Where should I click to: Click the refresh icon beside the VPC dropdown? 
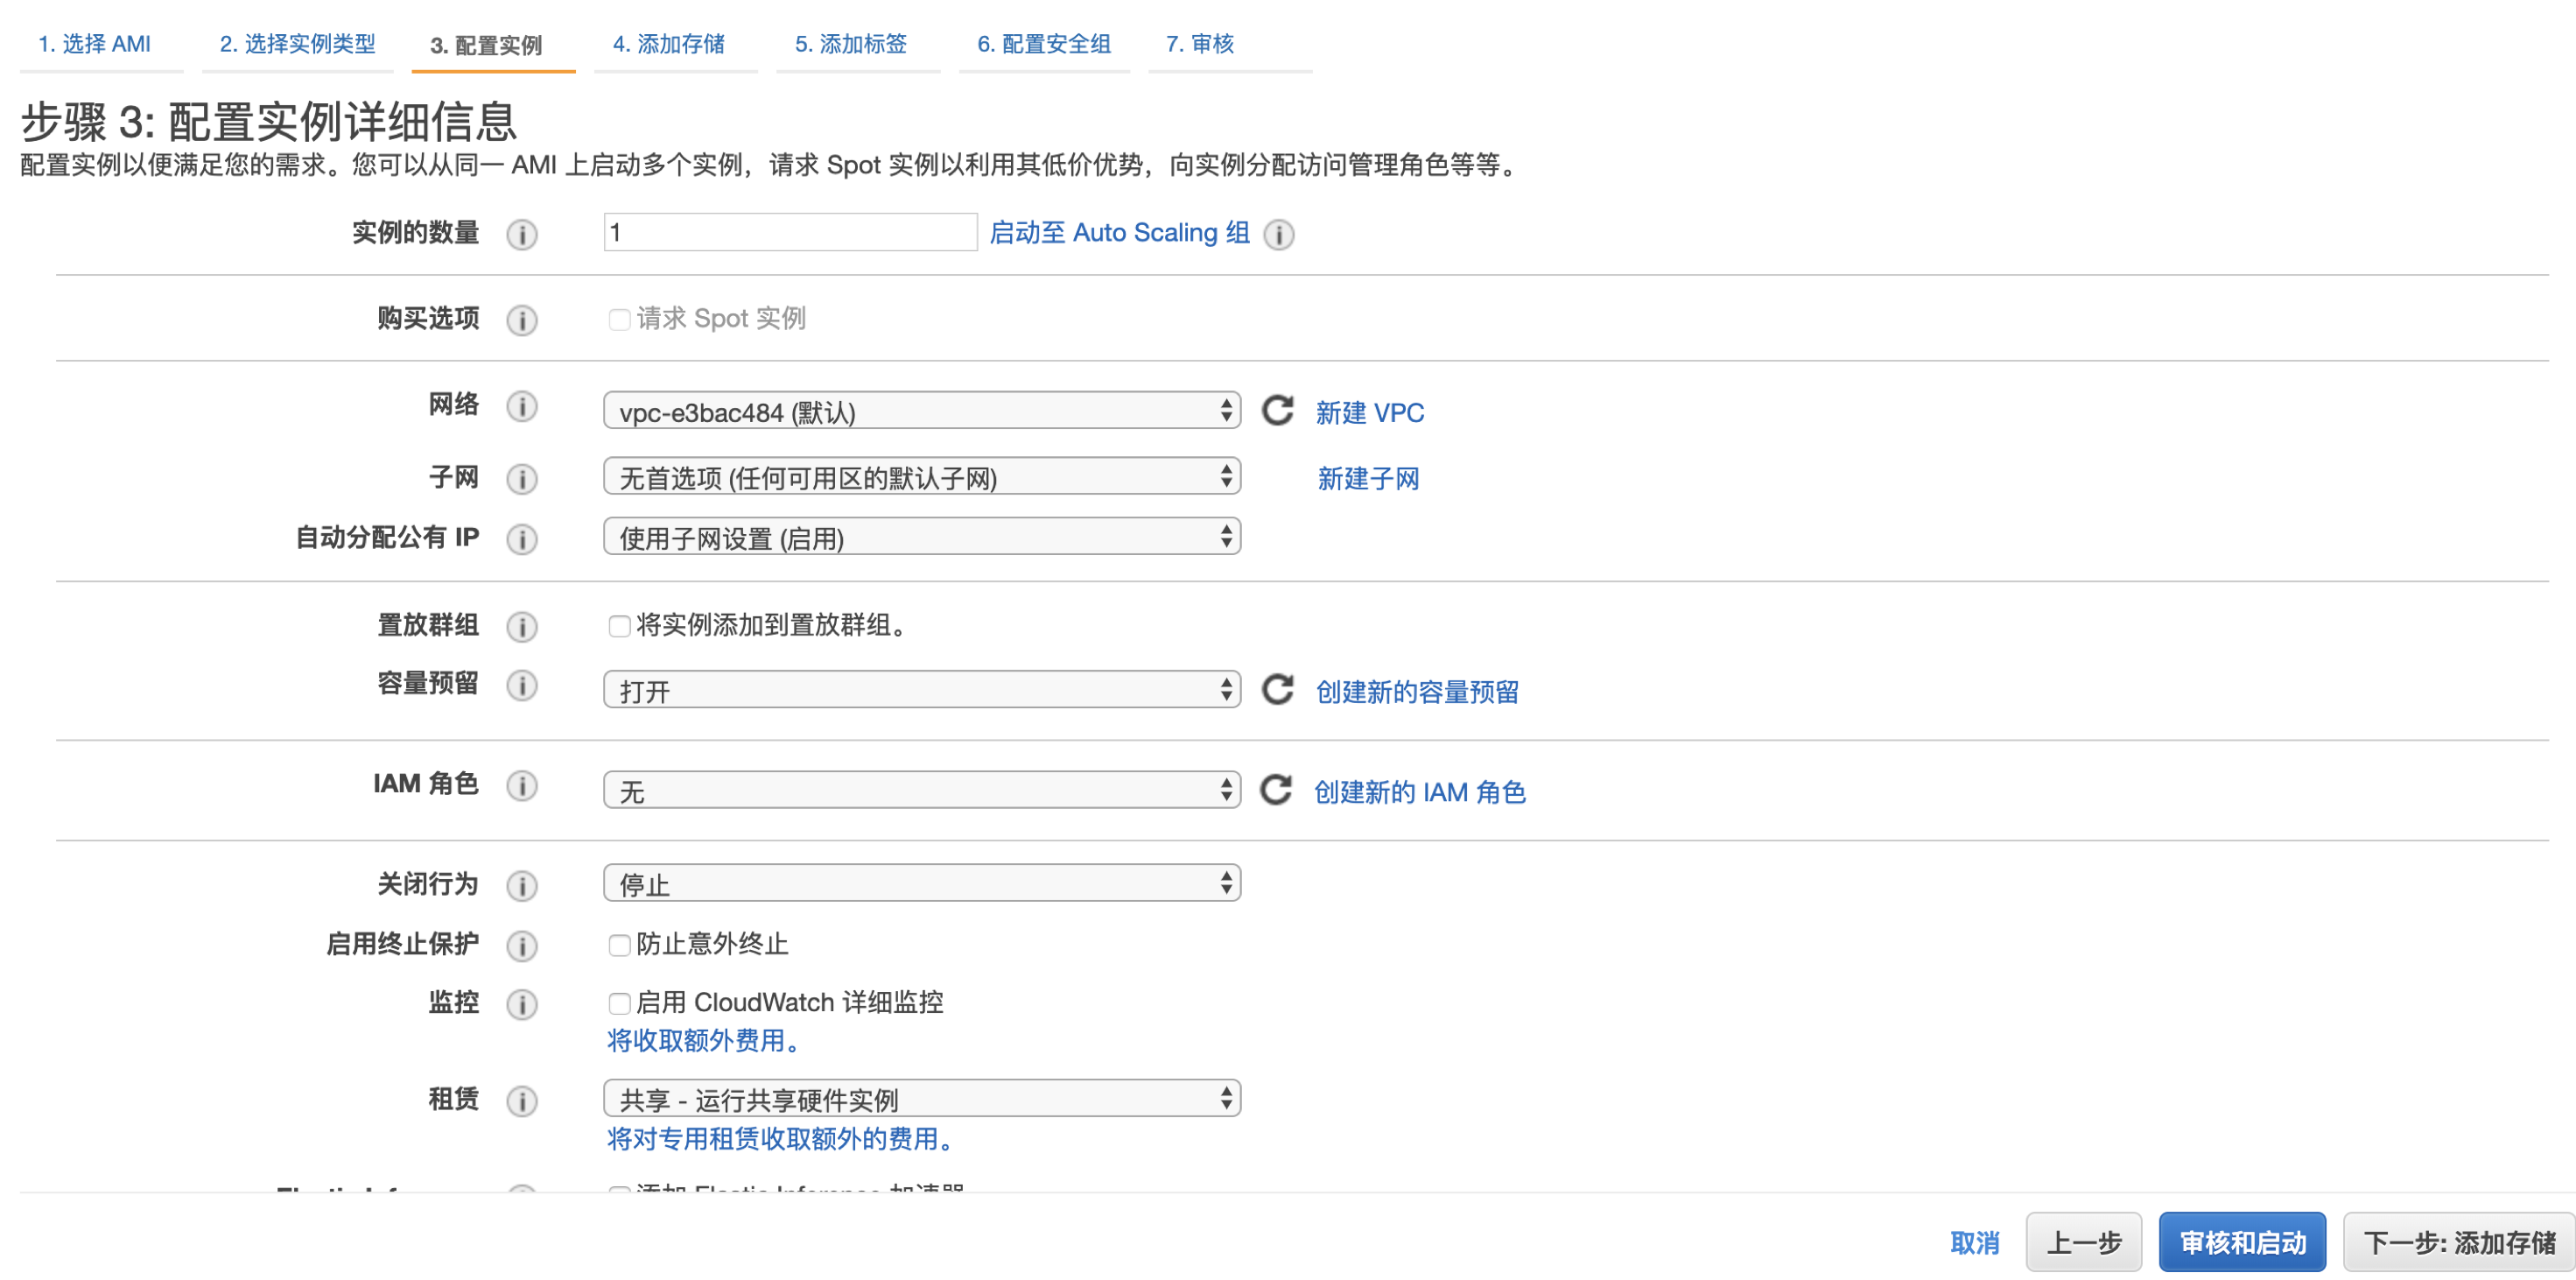(1277, 411)
